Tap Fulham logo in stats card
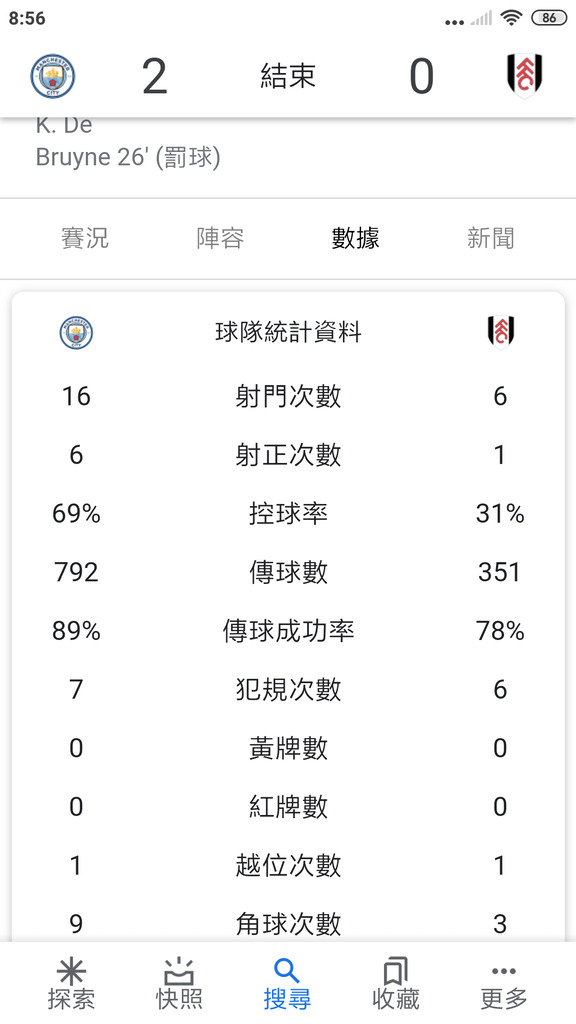Viewport: 576px width, 1024px height. point(501,332)
